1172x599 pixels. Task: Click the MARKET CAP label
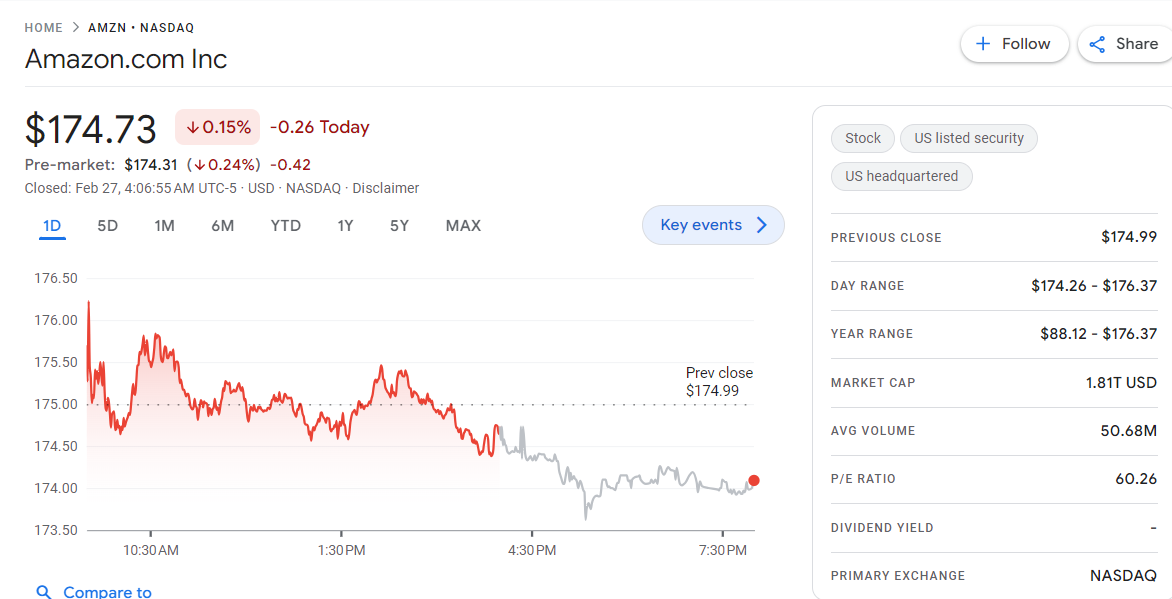click(x=872, y=383)
